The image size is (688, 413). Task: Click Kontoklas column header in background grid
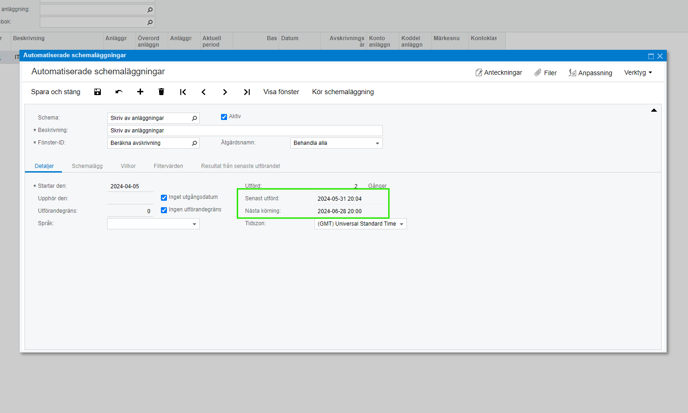pyautogui.click(x=484, y=39)
